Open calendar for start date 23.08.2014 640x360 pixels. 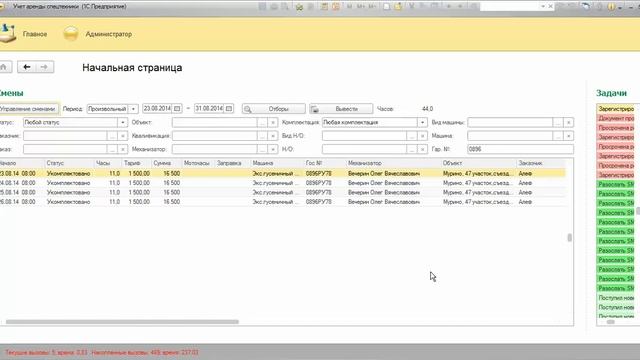point(177,109)
